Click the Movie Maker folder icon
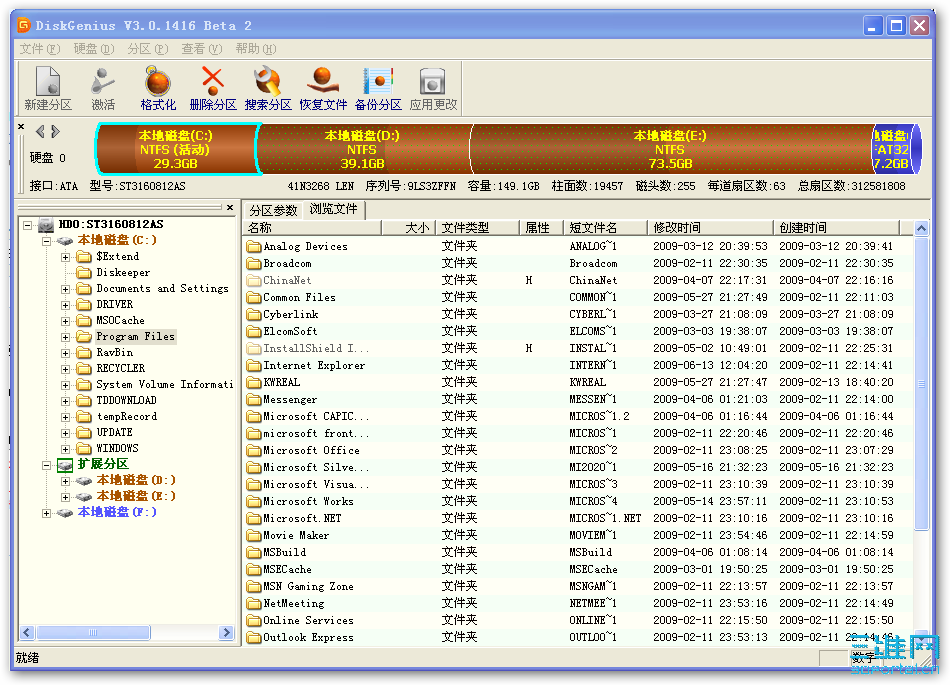Viewport: 950px width, 685px height. click(253, 535)
